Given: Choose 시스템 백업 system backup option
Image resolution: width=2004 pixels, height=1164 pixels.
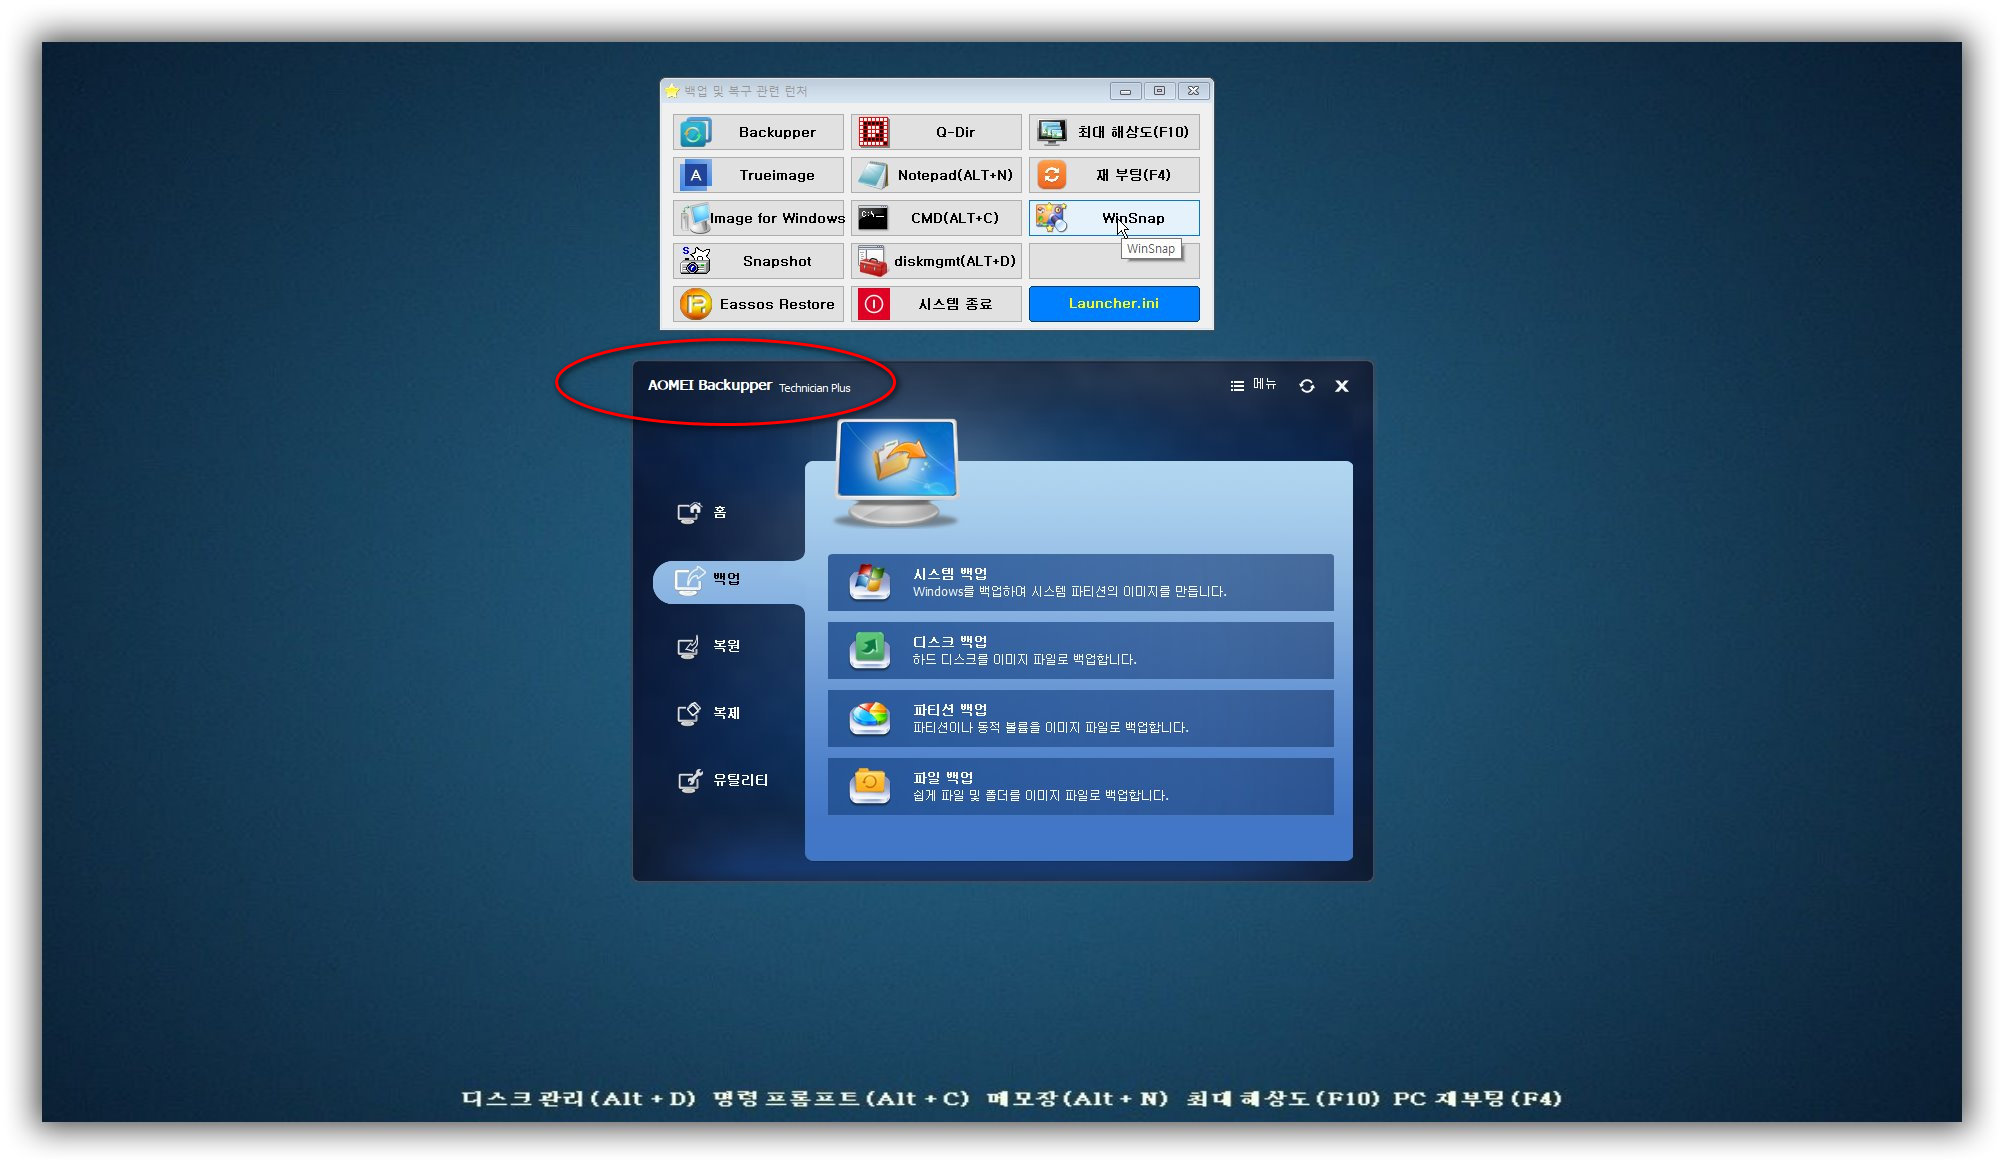Looking at the screenshot, I should [1080, 582].
